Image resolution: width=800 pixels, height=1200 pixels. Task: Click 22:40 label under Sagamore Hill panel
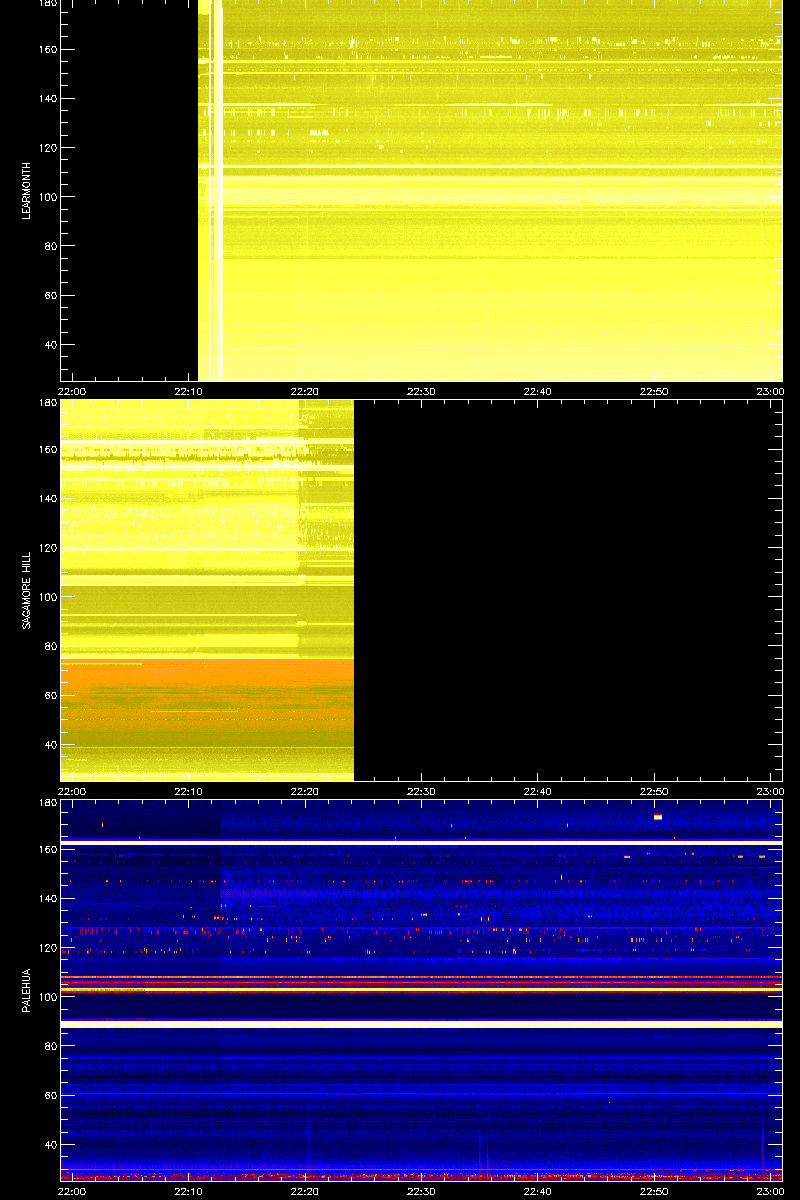tap(537, 790)
